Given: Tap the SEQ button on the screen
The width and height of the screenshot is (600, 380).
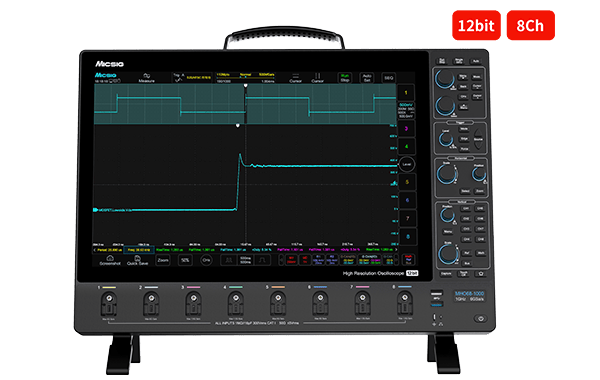Looking at the screenshot, I should click(388, 78).
